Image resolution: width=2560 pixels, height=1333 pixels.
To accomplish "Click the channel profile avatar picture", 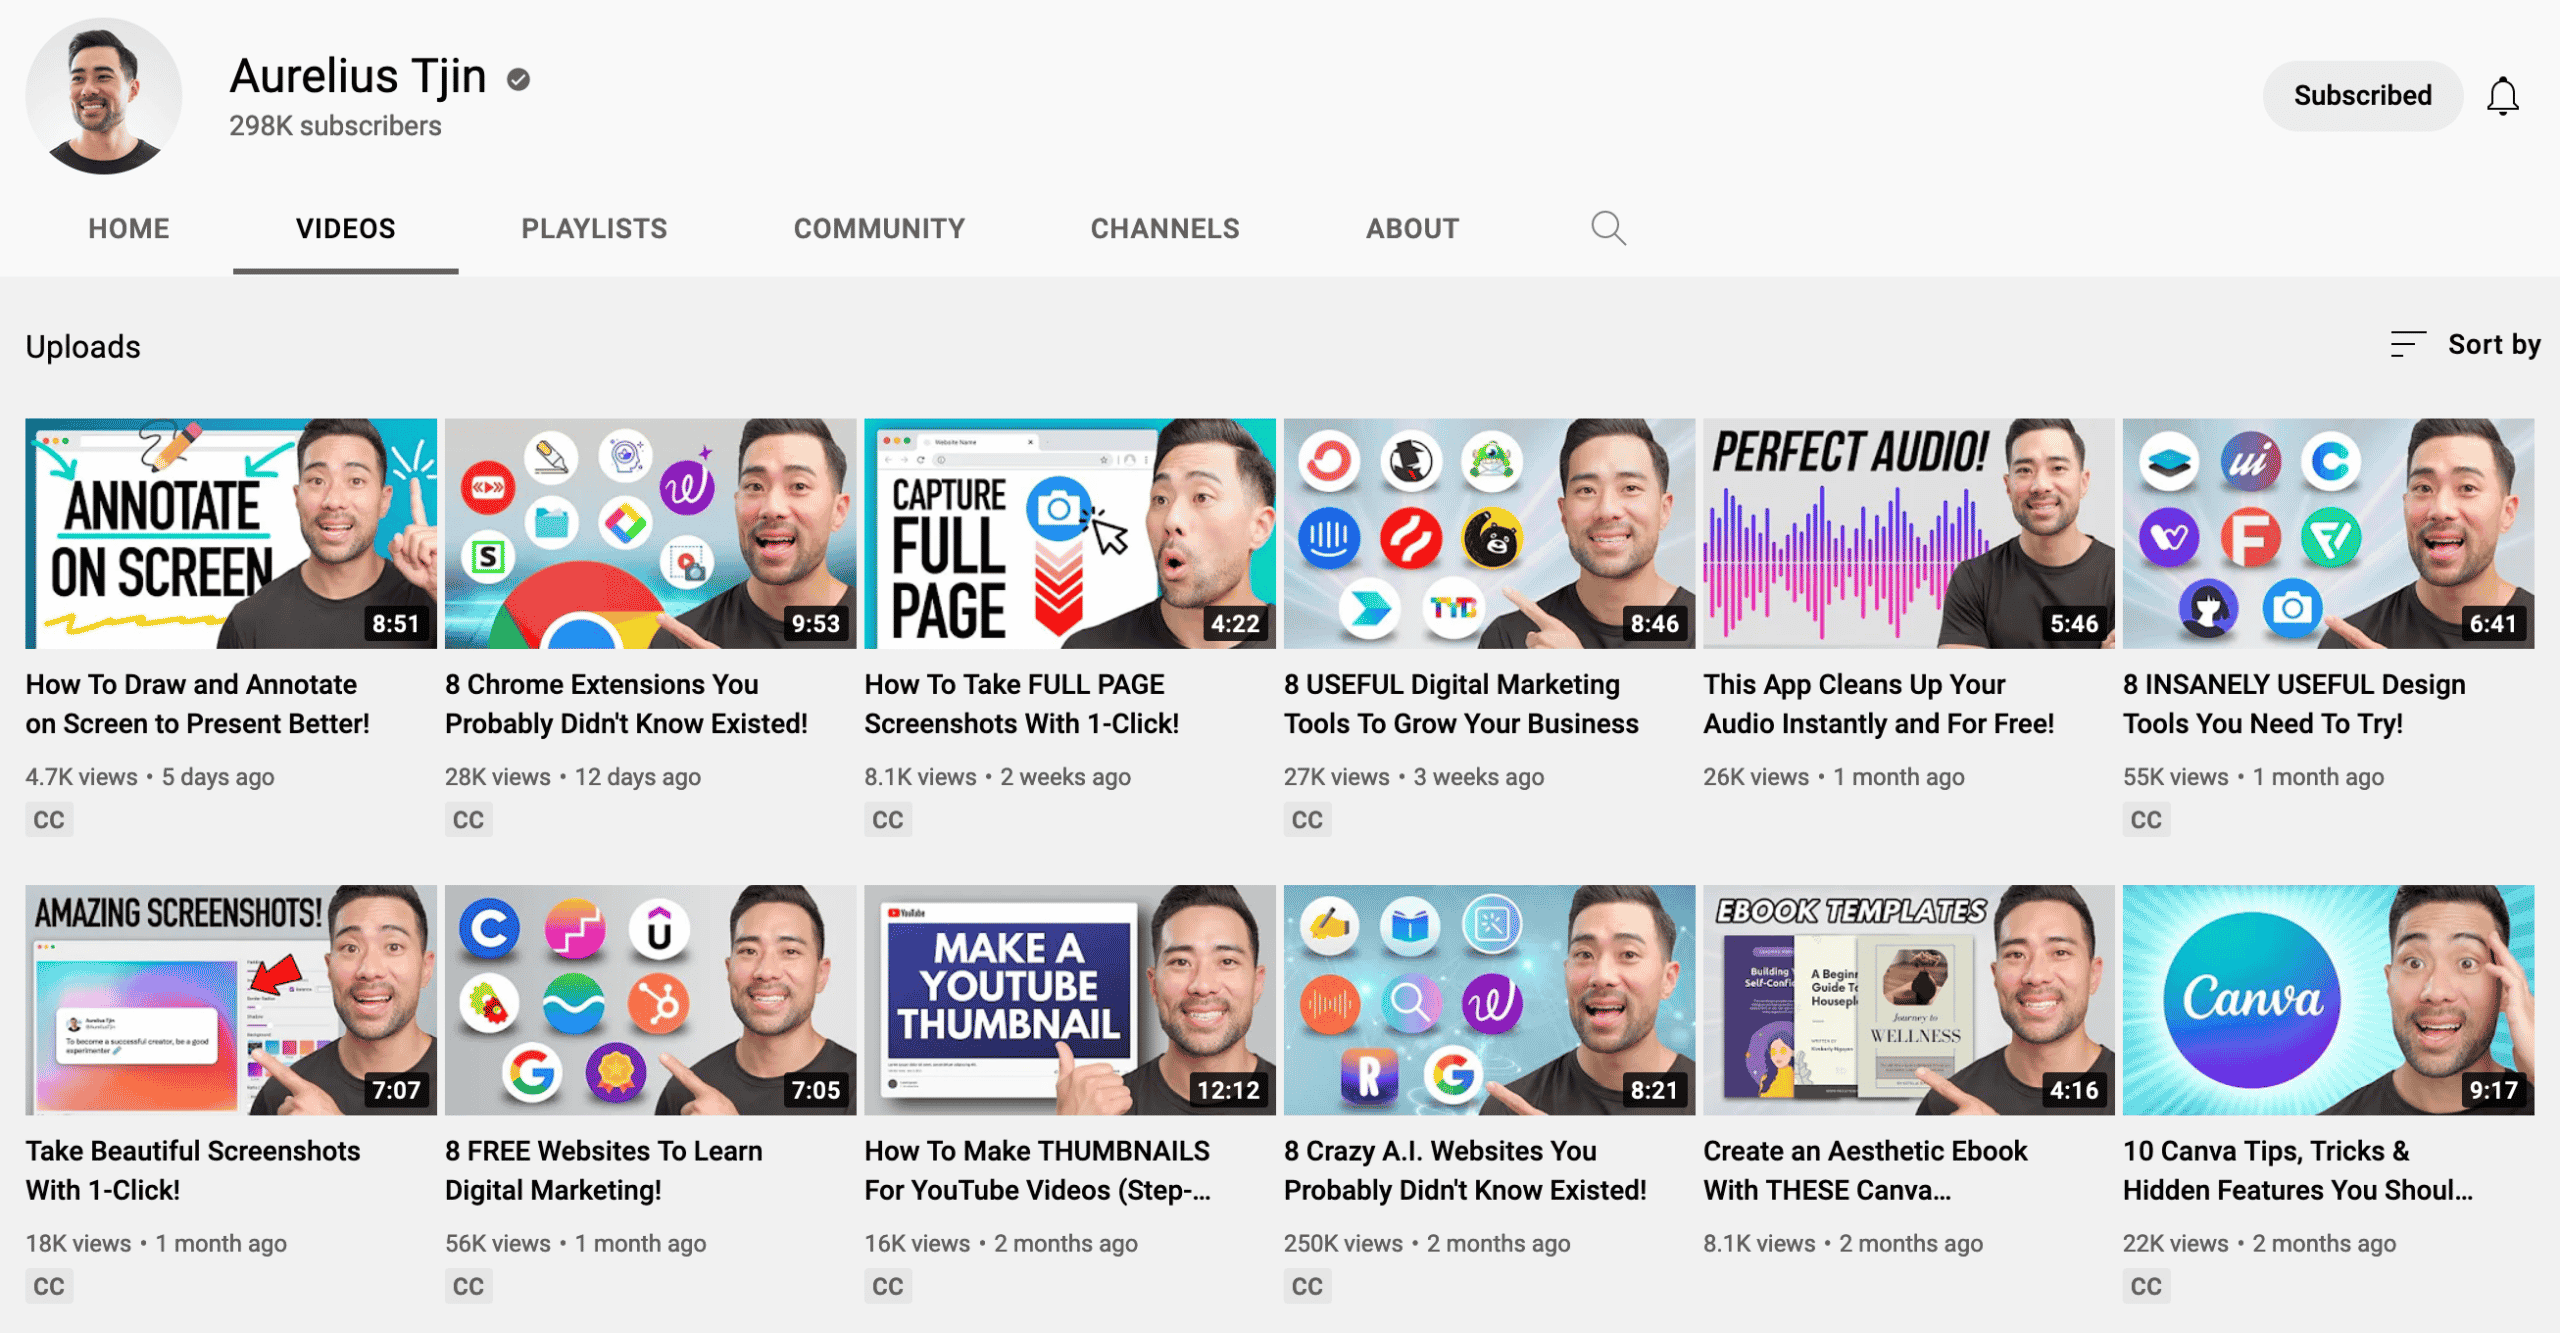I will 104,96.
